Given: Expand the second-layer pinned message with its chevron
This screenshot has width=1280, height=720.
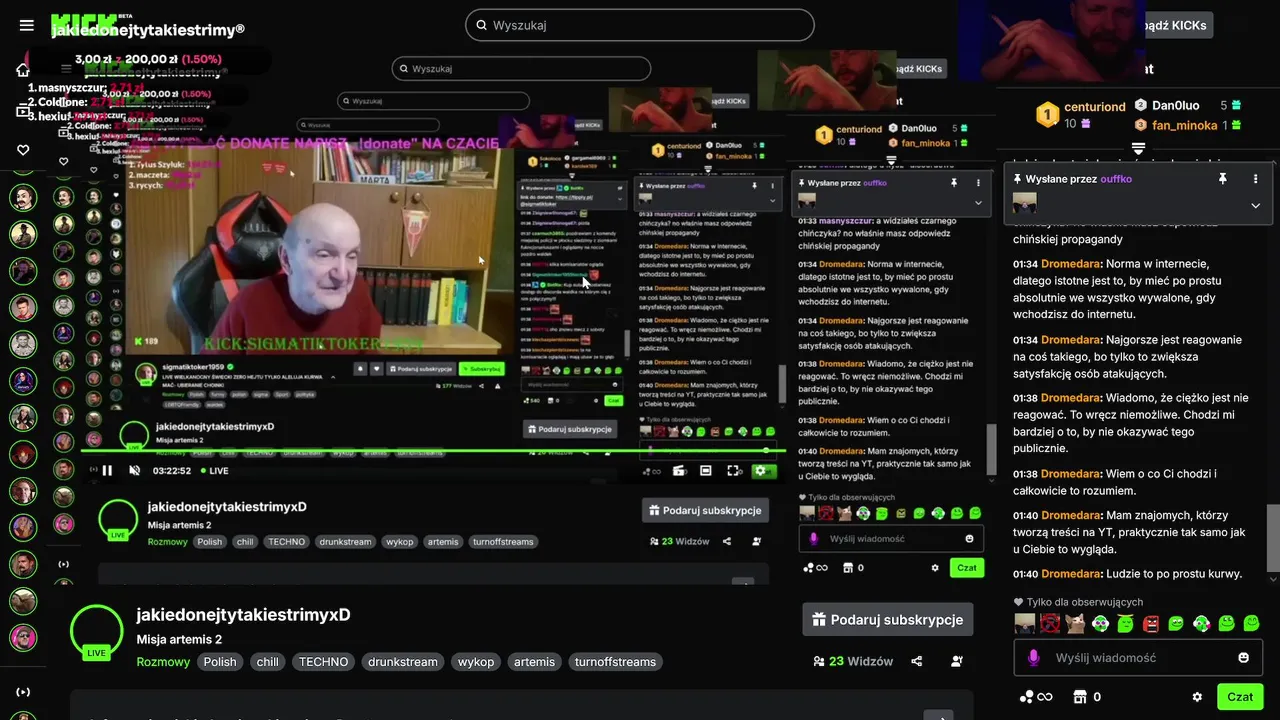Looking at the screenshot, I should (978, 203).
